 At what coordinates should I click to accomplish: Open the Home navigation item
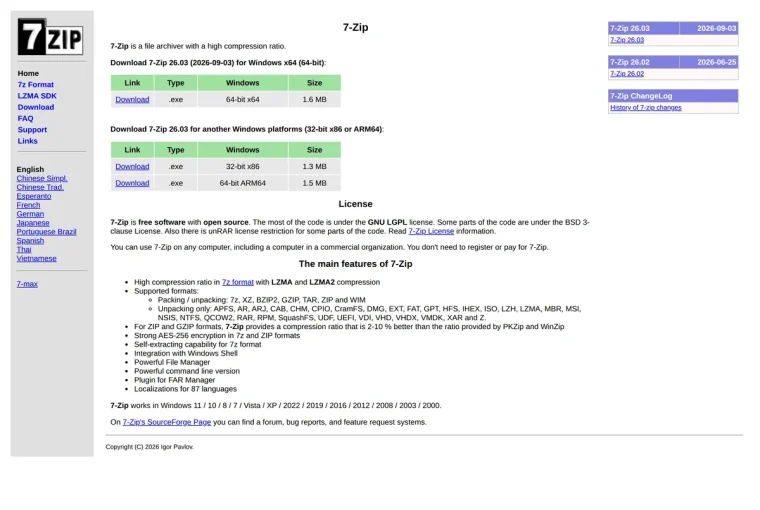28,73
